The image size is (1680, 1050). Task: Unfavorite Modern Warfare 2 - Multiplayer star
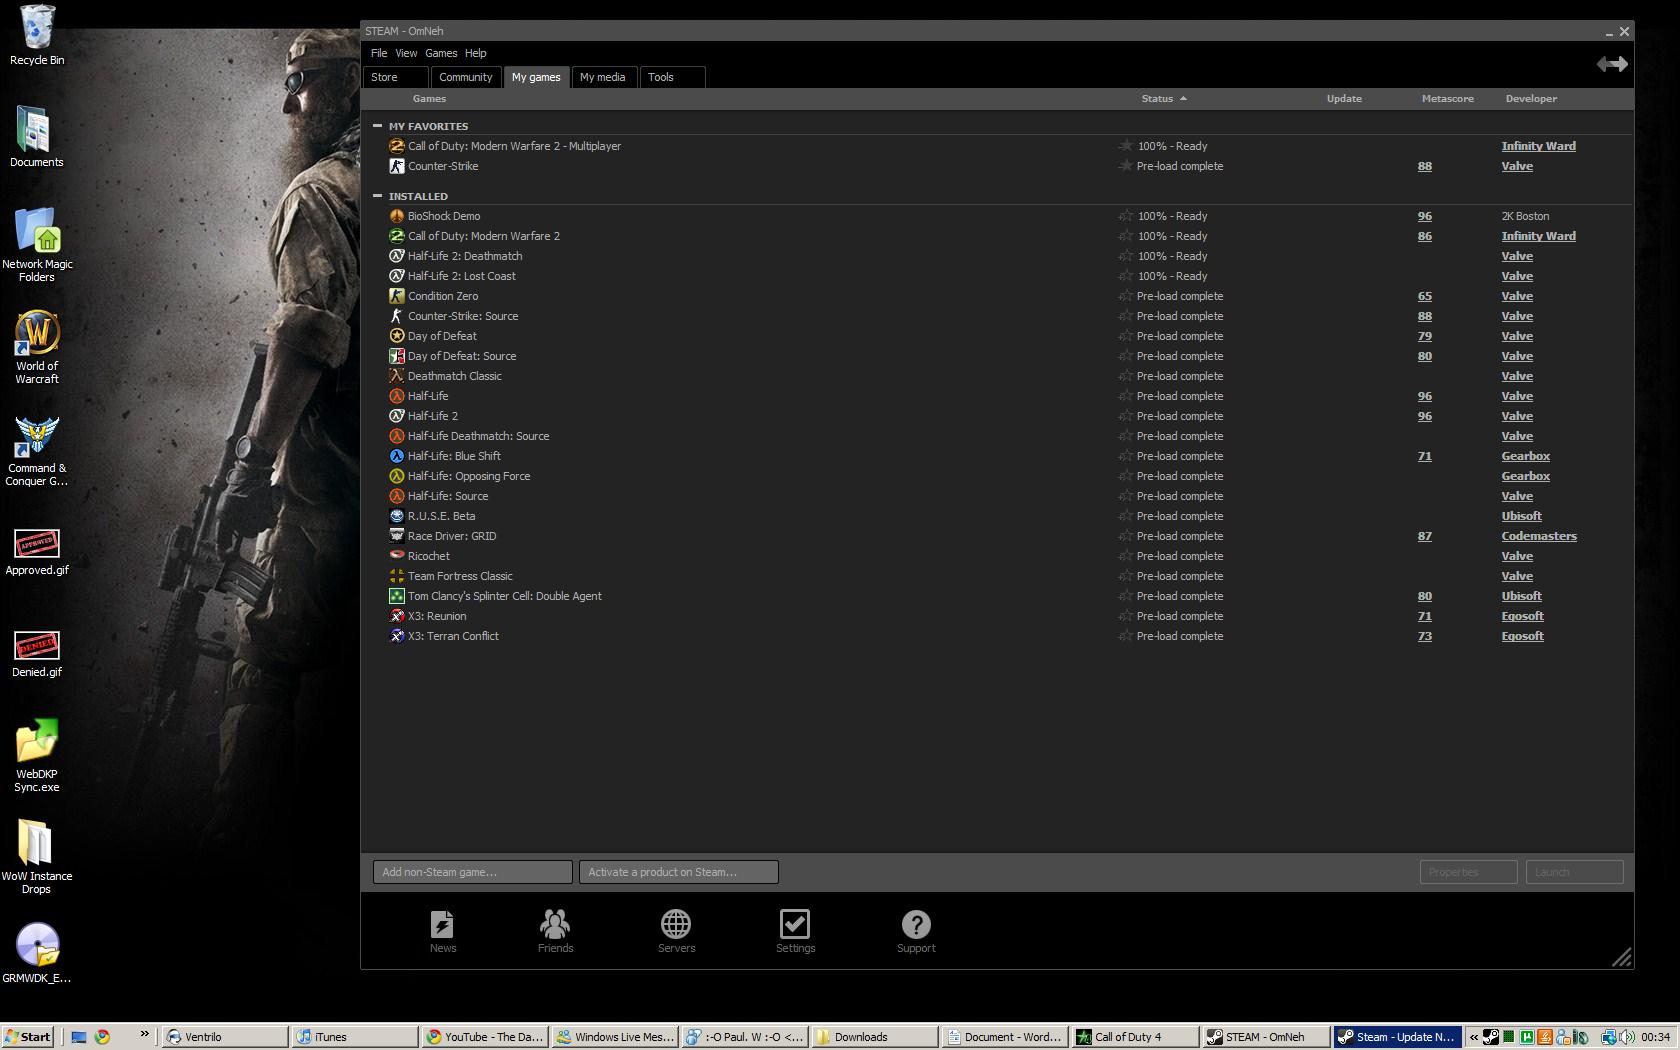tap(1125, 146)
